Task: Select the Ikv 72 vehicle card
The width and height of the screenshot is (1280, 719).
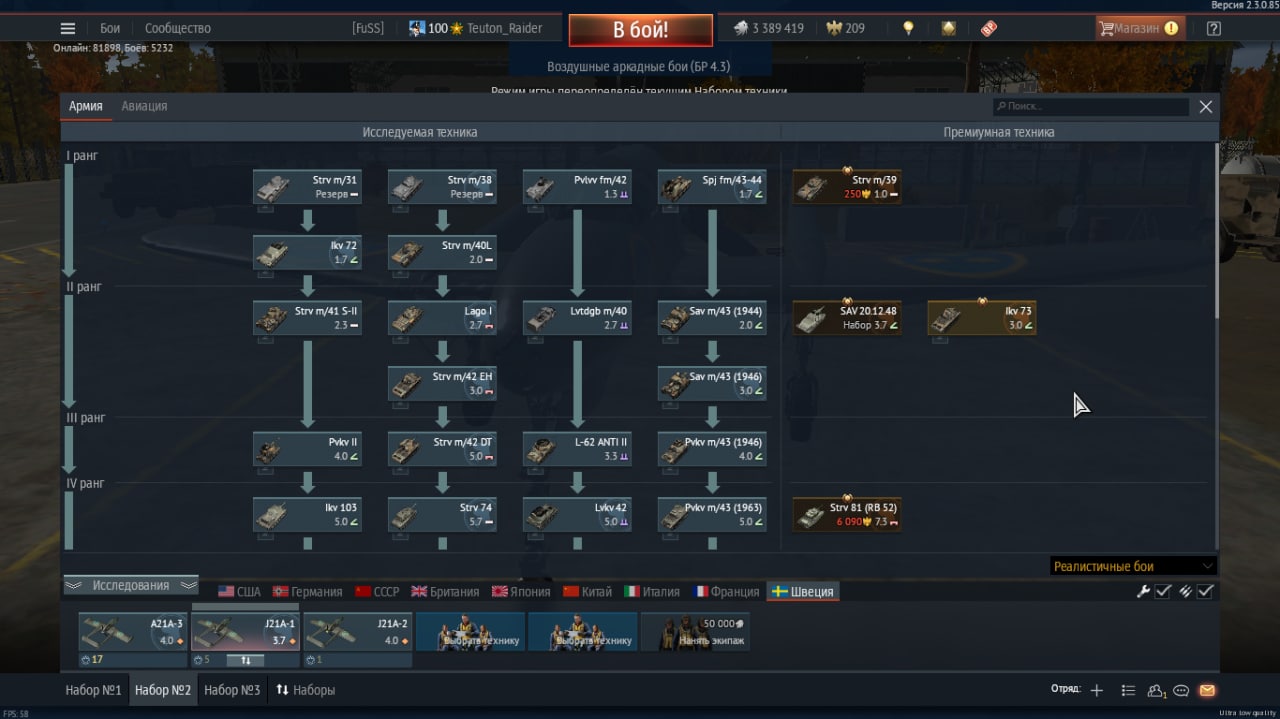Action: pyautogui.click(x=307, y=252)
